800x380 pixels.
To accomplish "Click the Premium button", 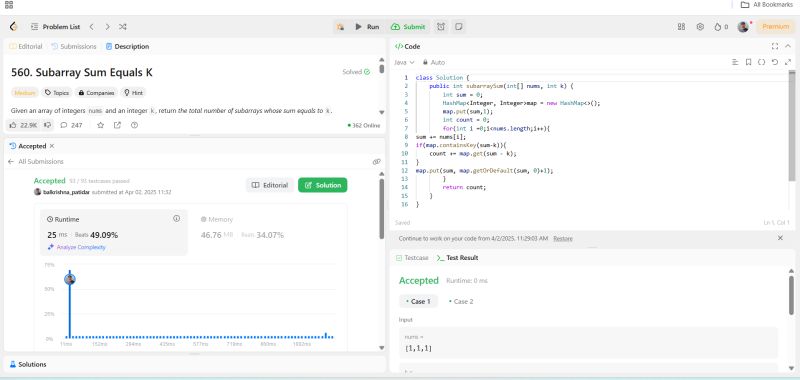I will (776, 27).
